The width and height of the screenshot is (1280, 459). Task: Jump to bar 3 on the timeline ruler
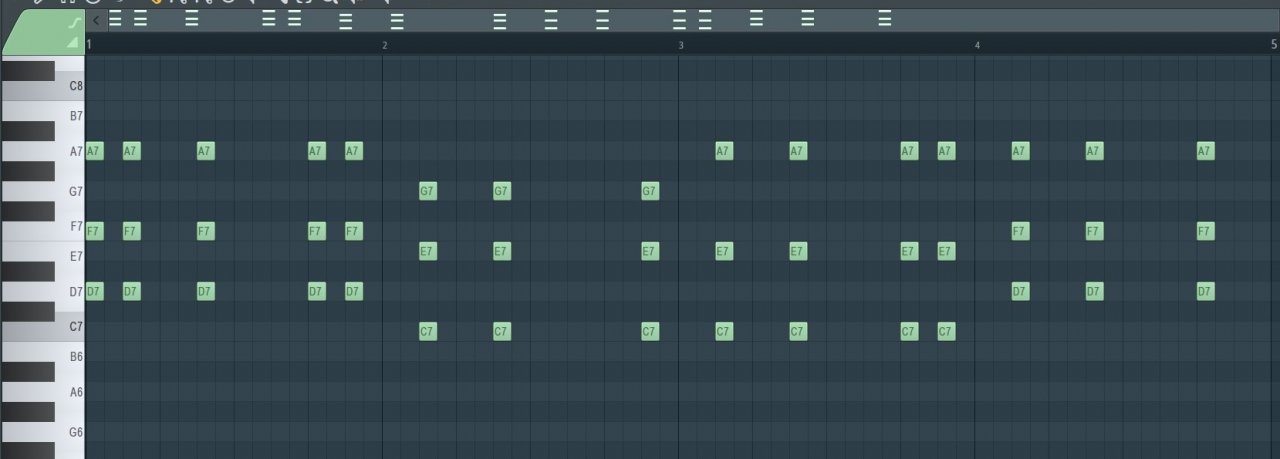click(x=681, y=45)
